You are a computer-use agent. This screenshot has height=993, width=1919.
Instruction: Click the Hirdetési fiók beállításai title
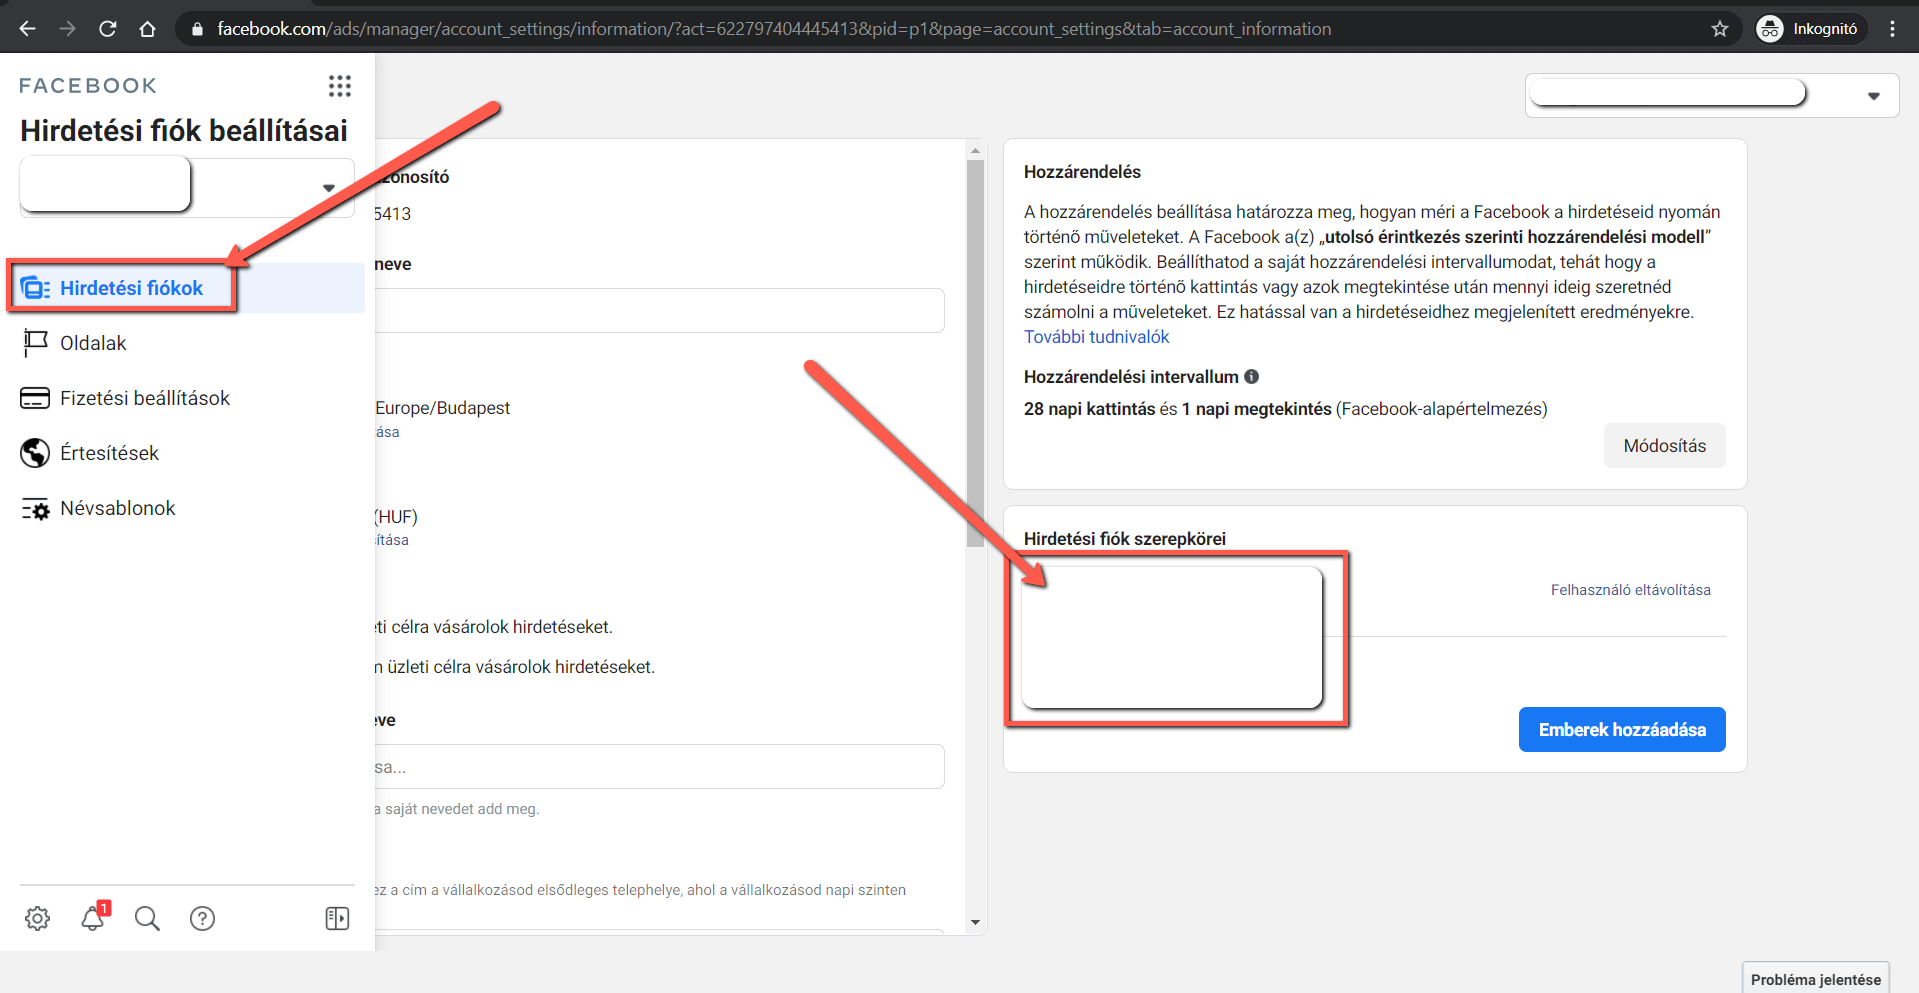tap(184, 131)
